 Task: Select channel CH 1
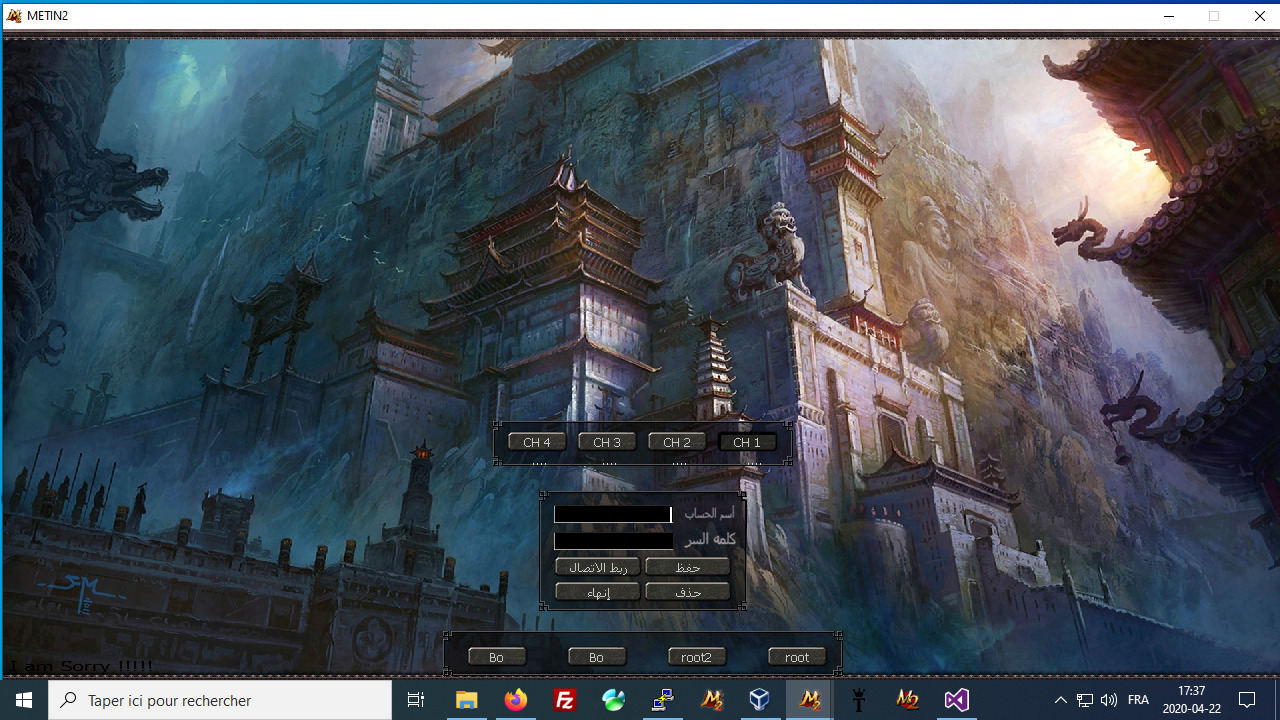pos(747,442)
